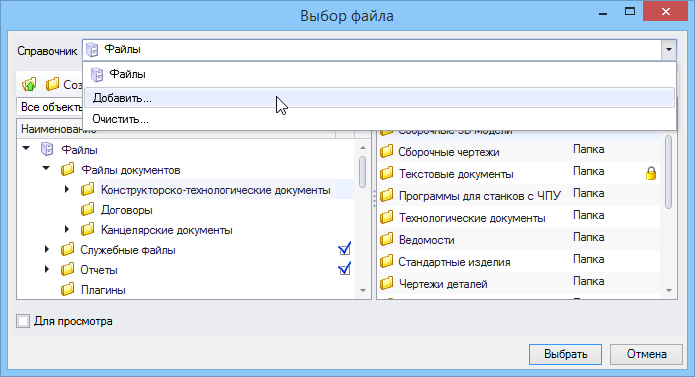Click the right pane vertical scrollbar thumb
Image resolution: width=695 pixels, height=377 pixels.
668,172
